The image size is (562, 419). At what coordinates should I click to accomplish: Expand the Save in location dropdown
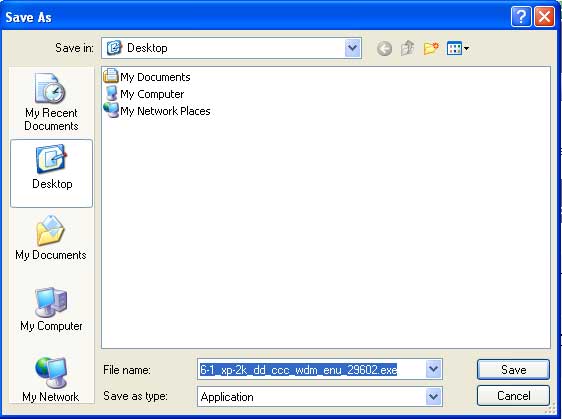(x=352, y=48)
